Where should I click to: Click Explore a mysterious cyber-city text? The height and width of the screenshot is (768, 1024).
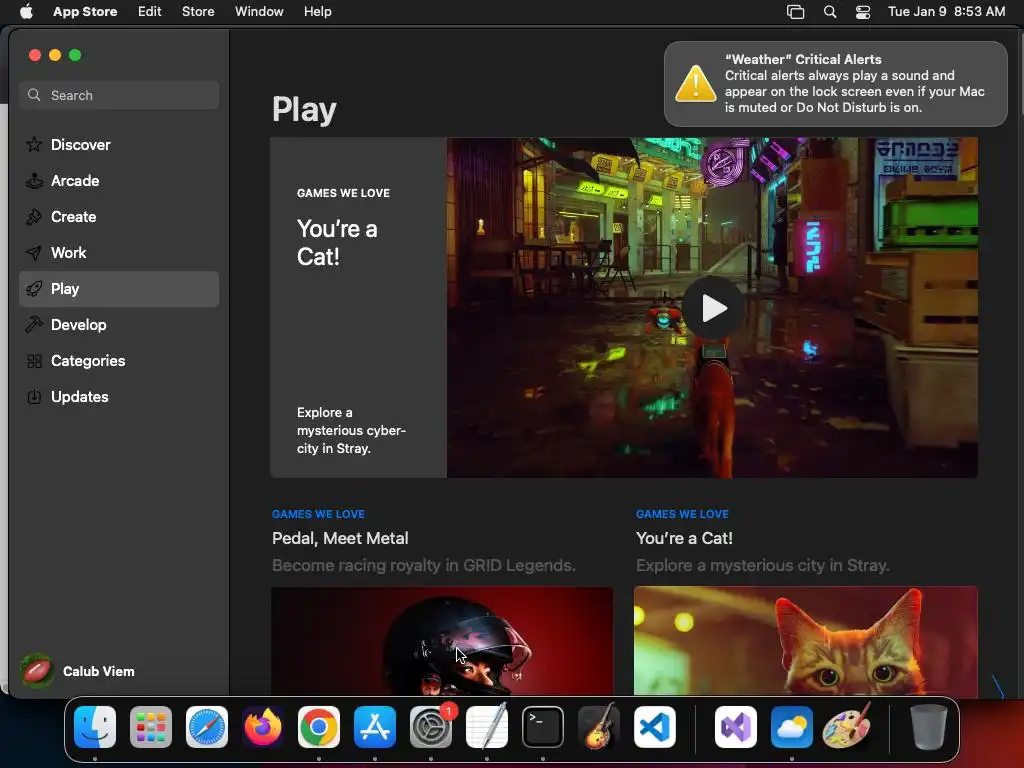coord(351,430)
